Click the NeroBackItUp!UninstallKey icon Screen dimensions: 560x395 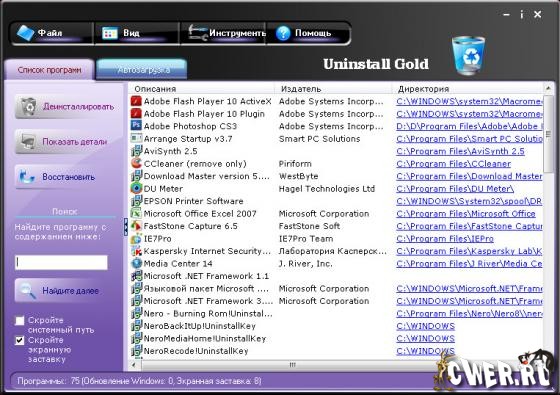[x=136, y=326]
